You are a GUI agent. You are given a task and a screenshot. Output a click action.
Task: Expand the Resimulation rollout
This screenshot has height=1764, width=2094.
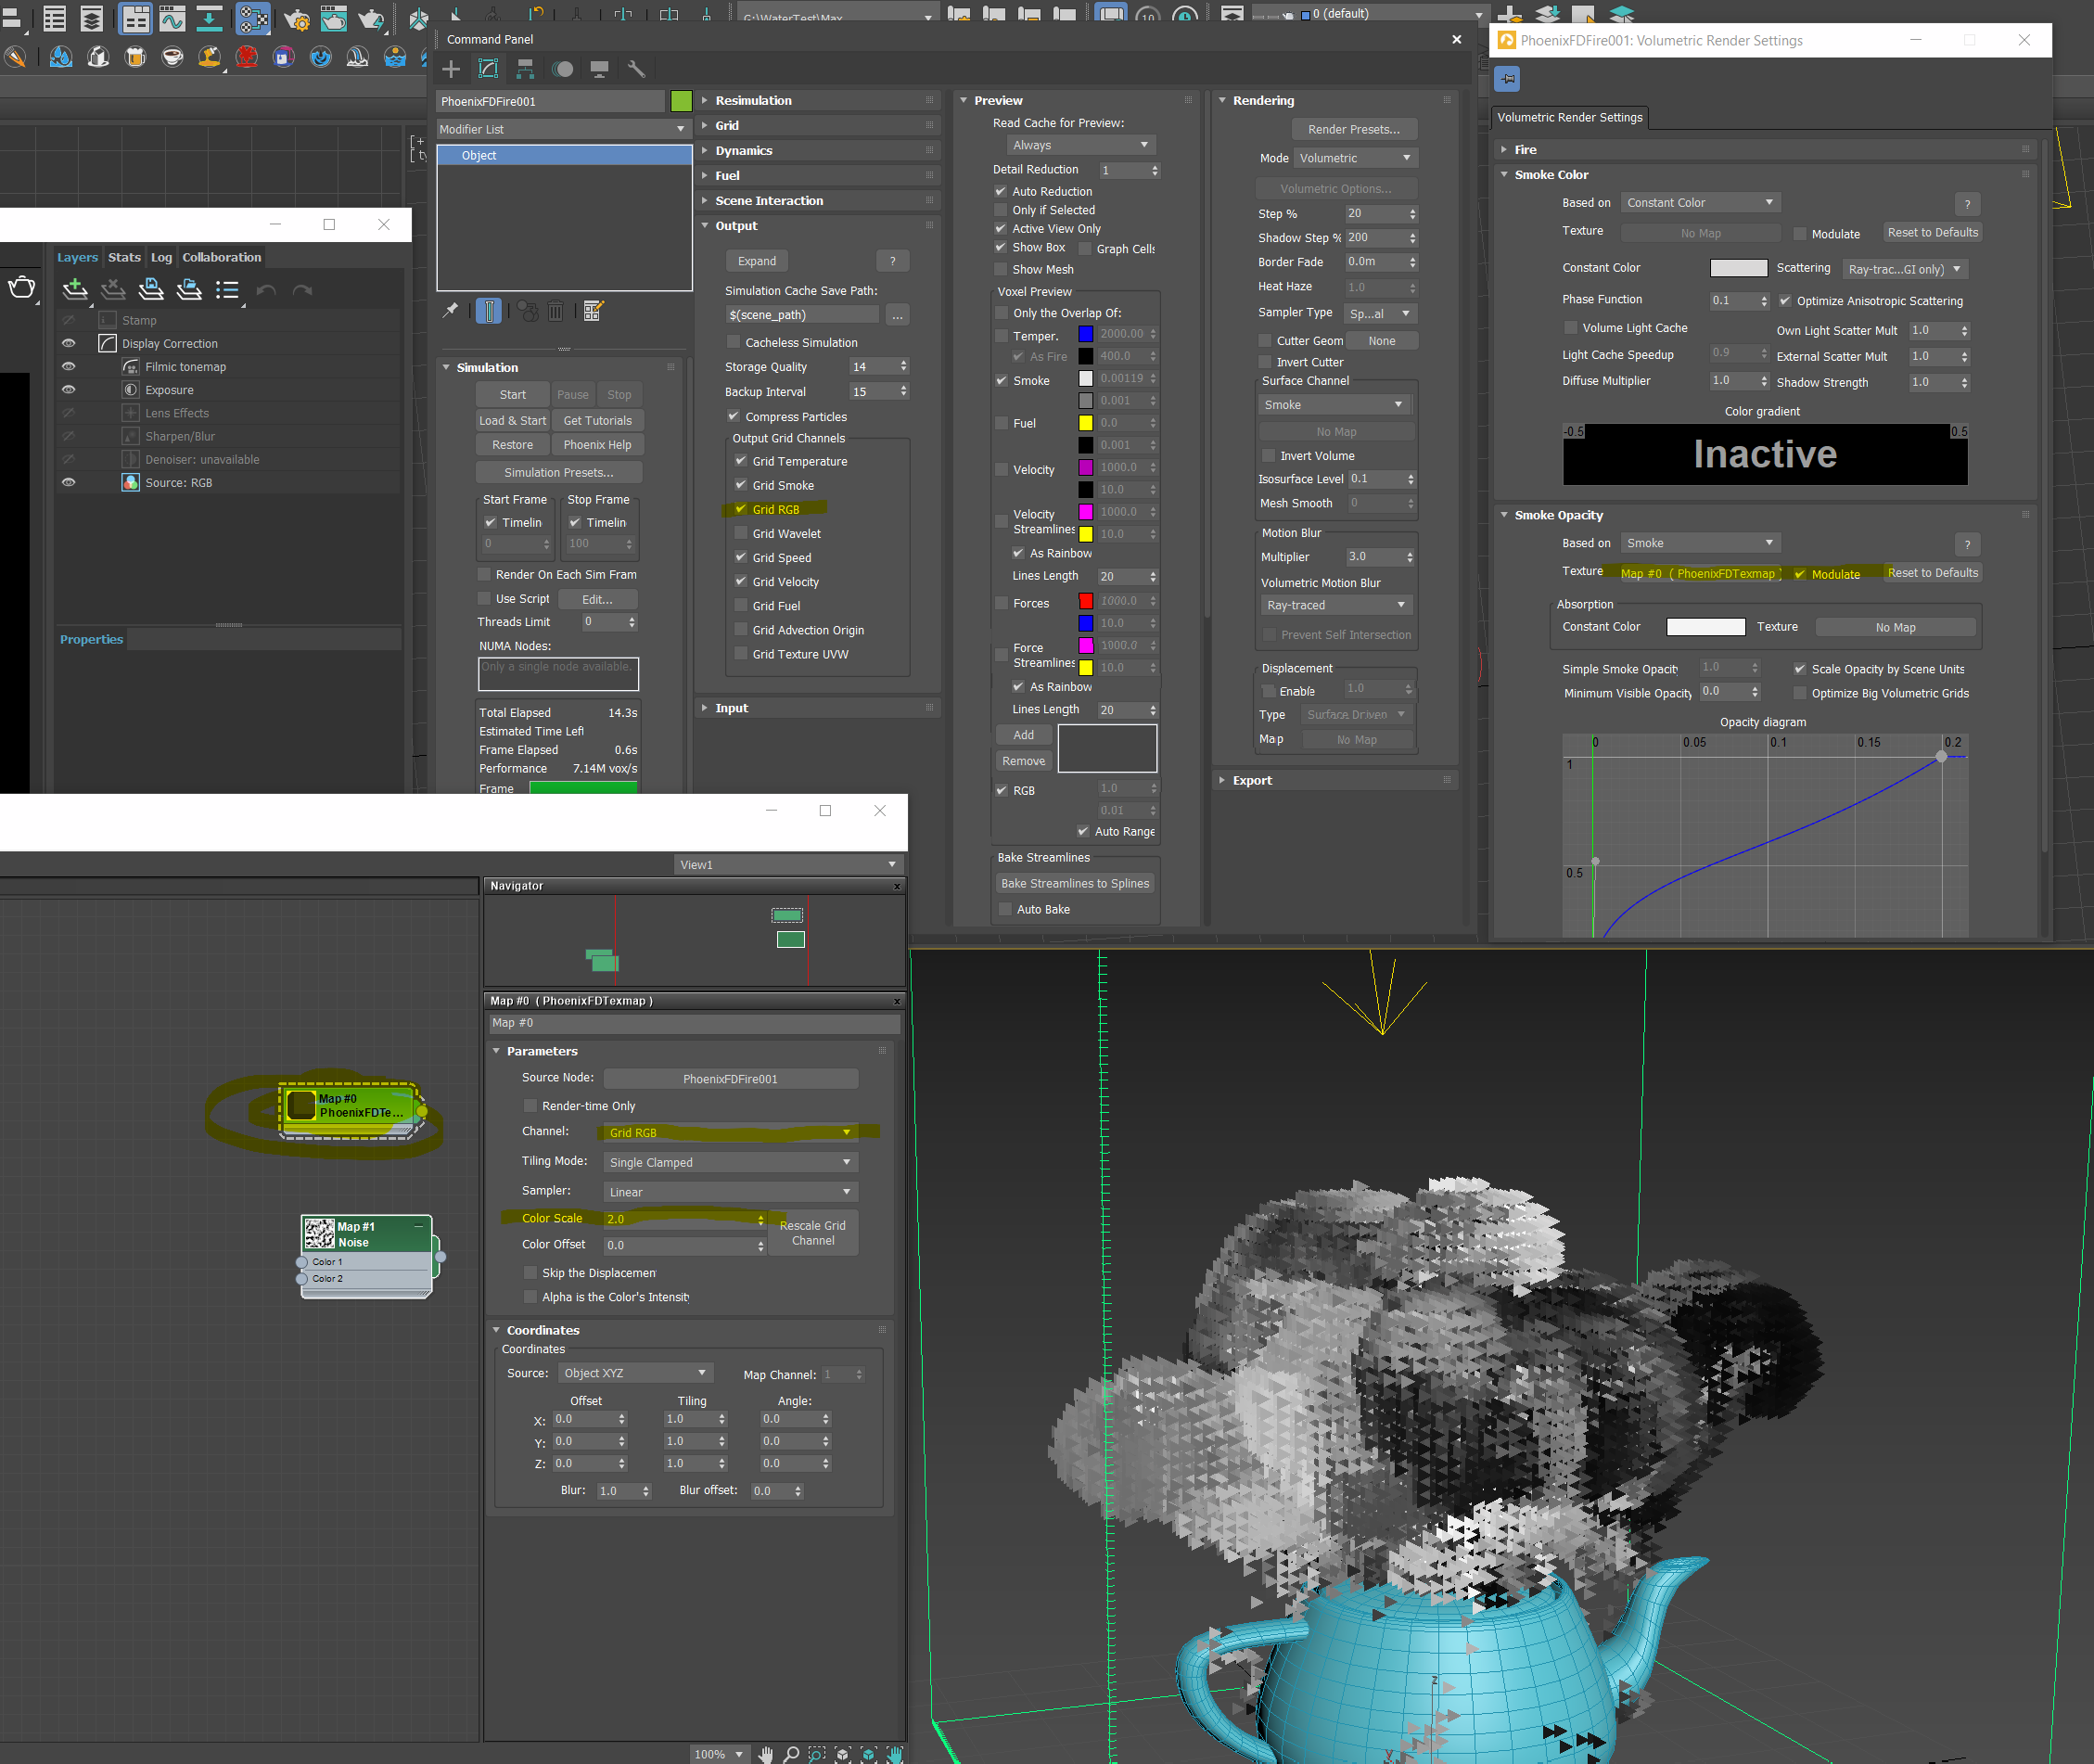coord(819,100)
